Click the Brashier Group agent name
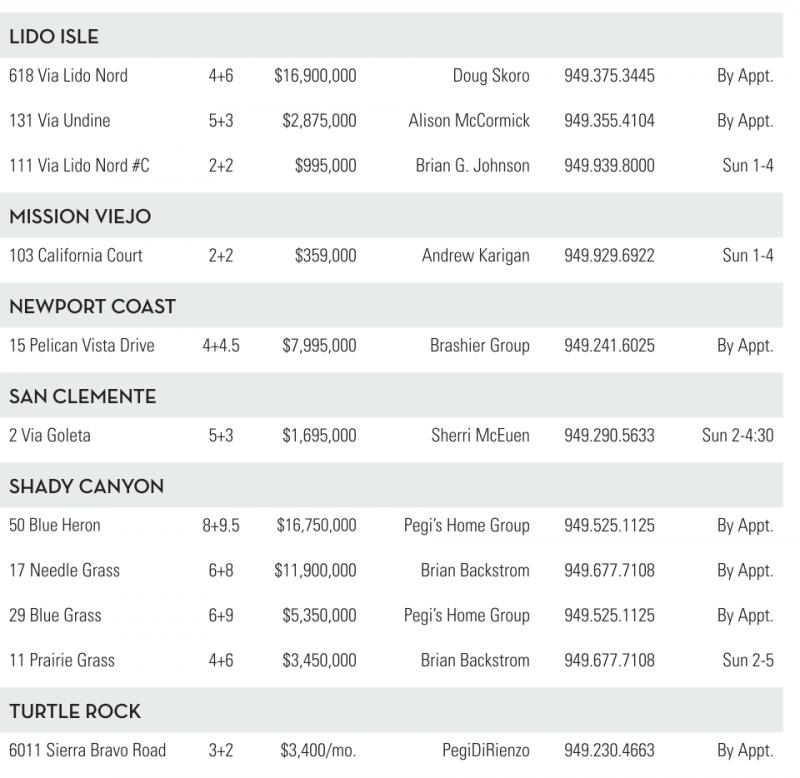Image resolution: width=800 pixels, height=778 pixels. point(480,346)
